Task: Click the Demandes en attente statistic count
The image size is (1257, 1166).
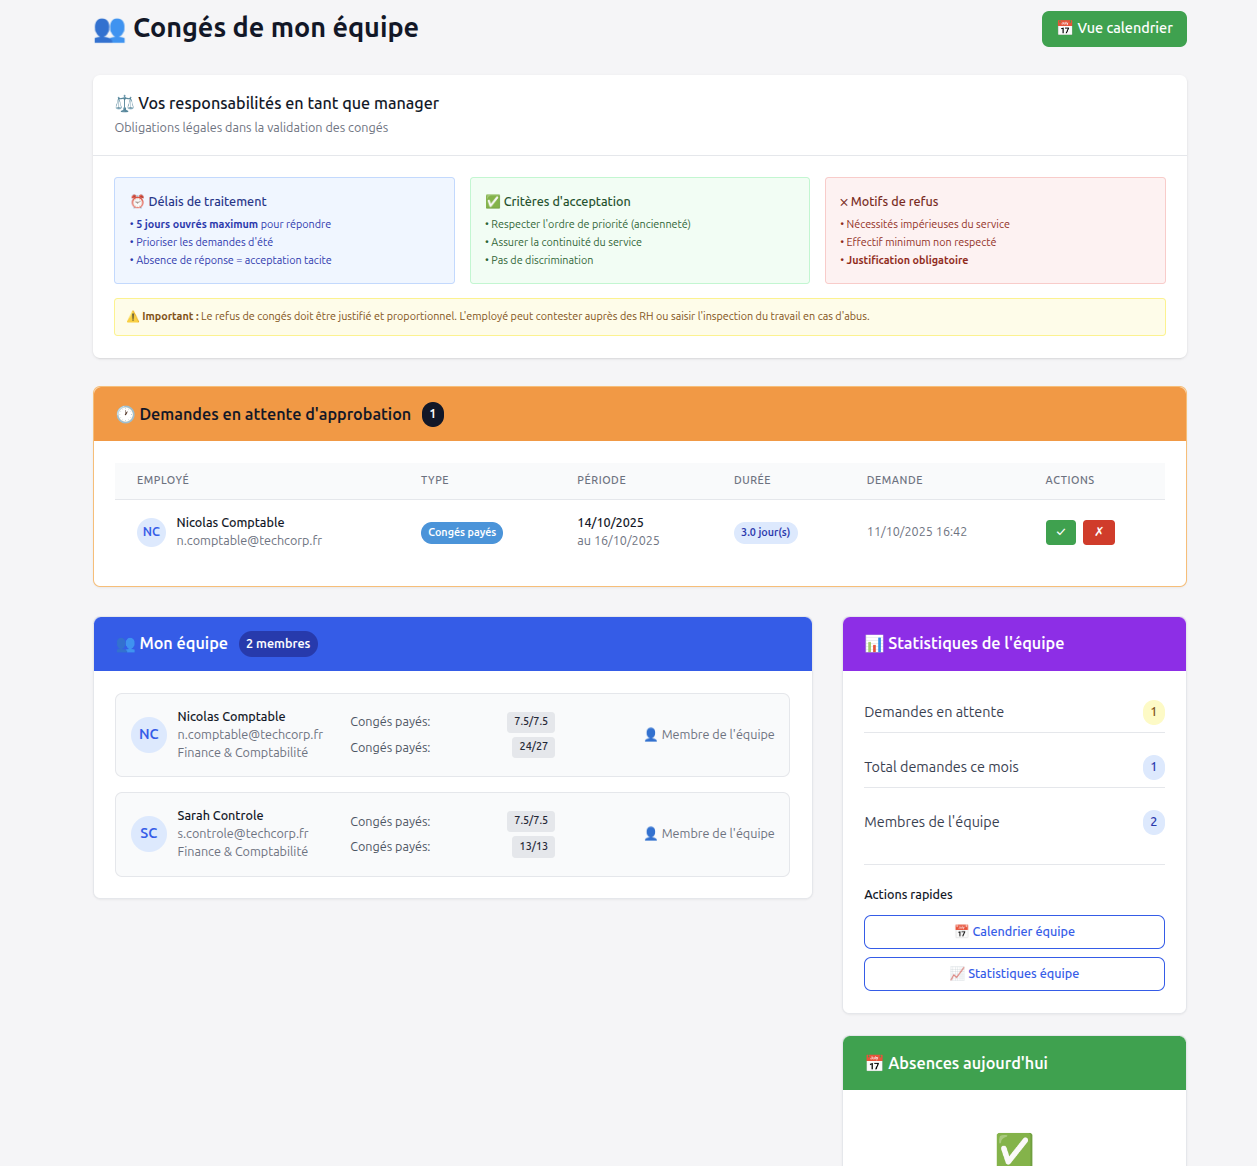Action: click(x=1153, y=712)
